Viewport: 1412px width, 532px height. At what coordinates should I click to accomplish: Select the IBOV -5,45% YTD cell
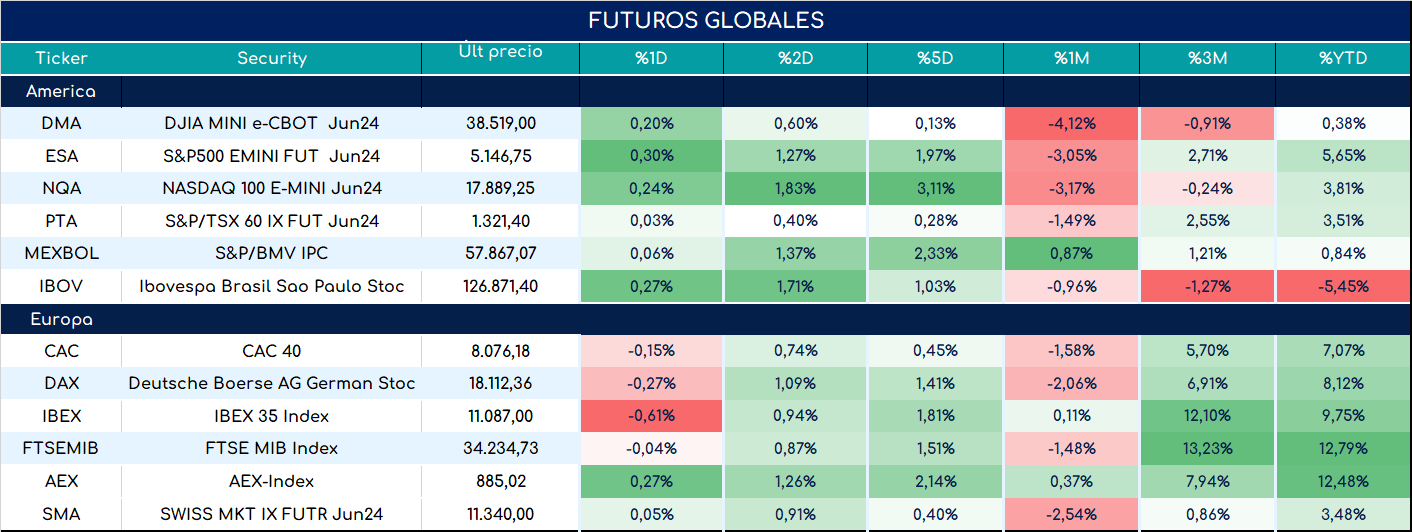point(1344,286)
